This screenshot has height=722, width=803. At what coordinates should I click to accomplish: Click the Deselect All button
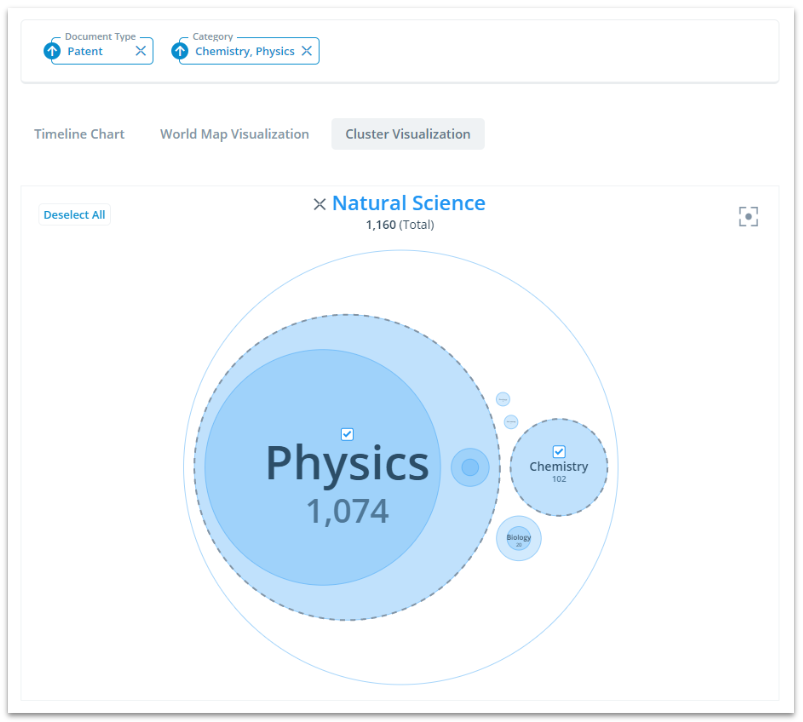[x=74, y=215]
